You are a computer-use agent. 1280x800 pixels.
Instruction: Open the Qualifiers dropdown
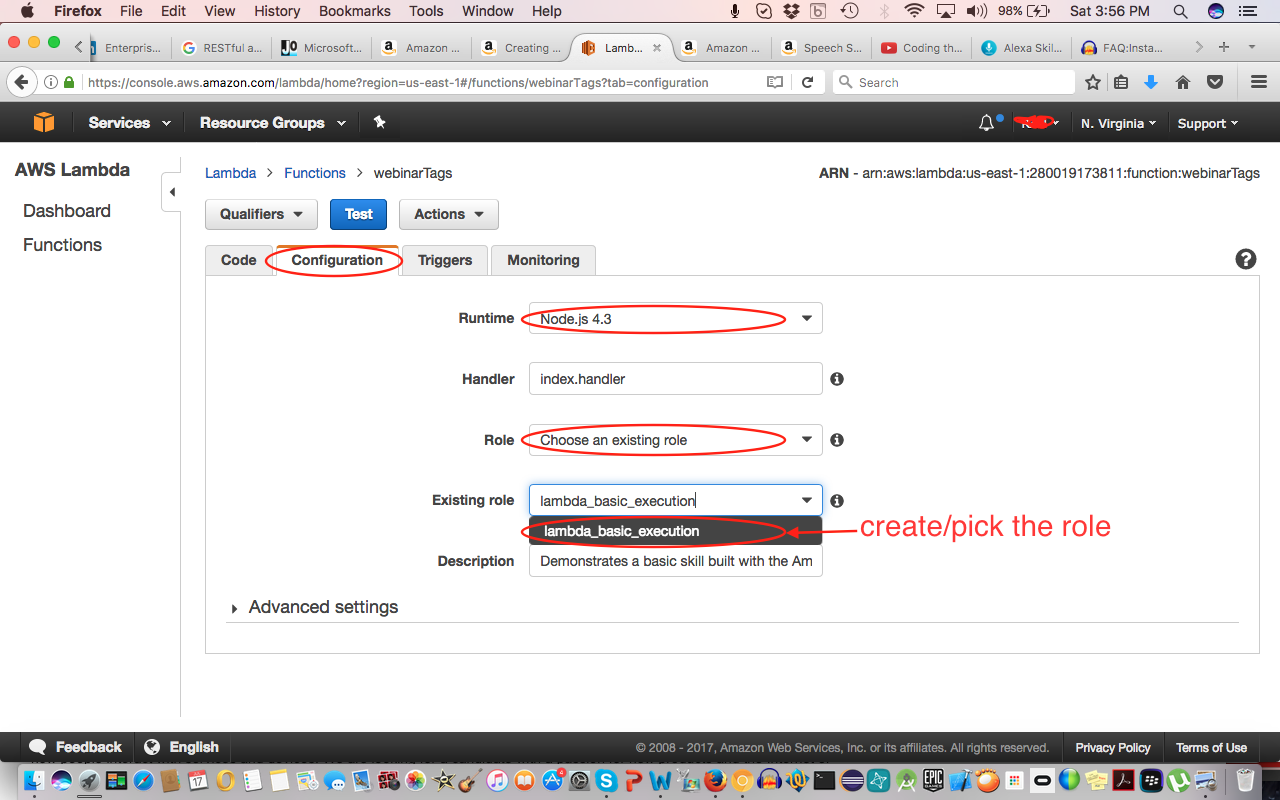[261, 214]
